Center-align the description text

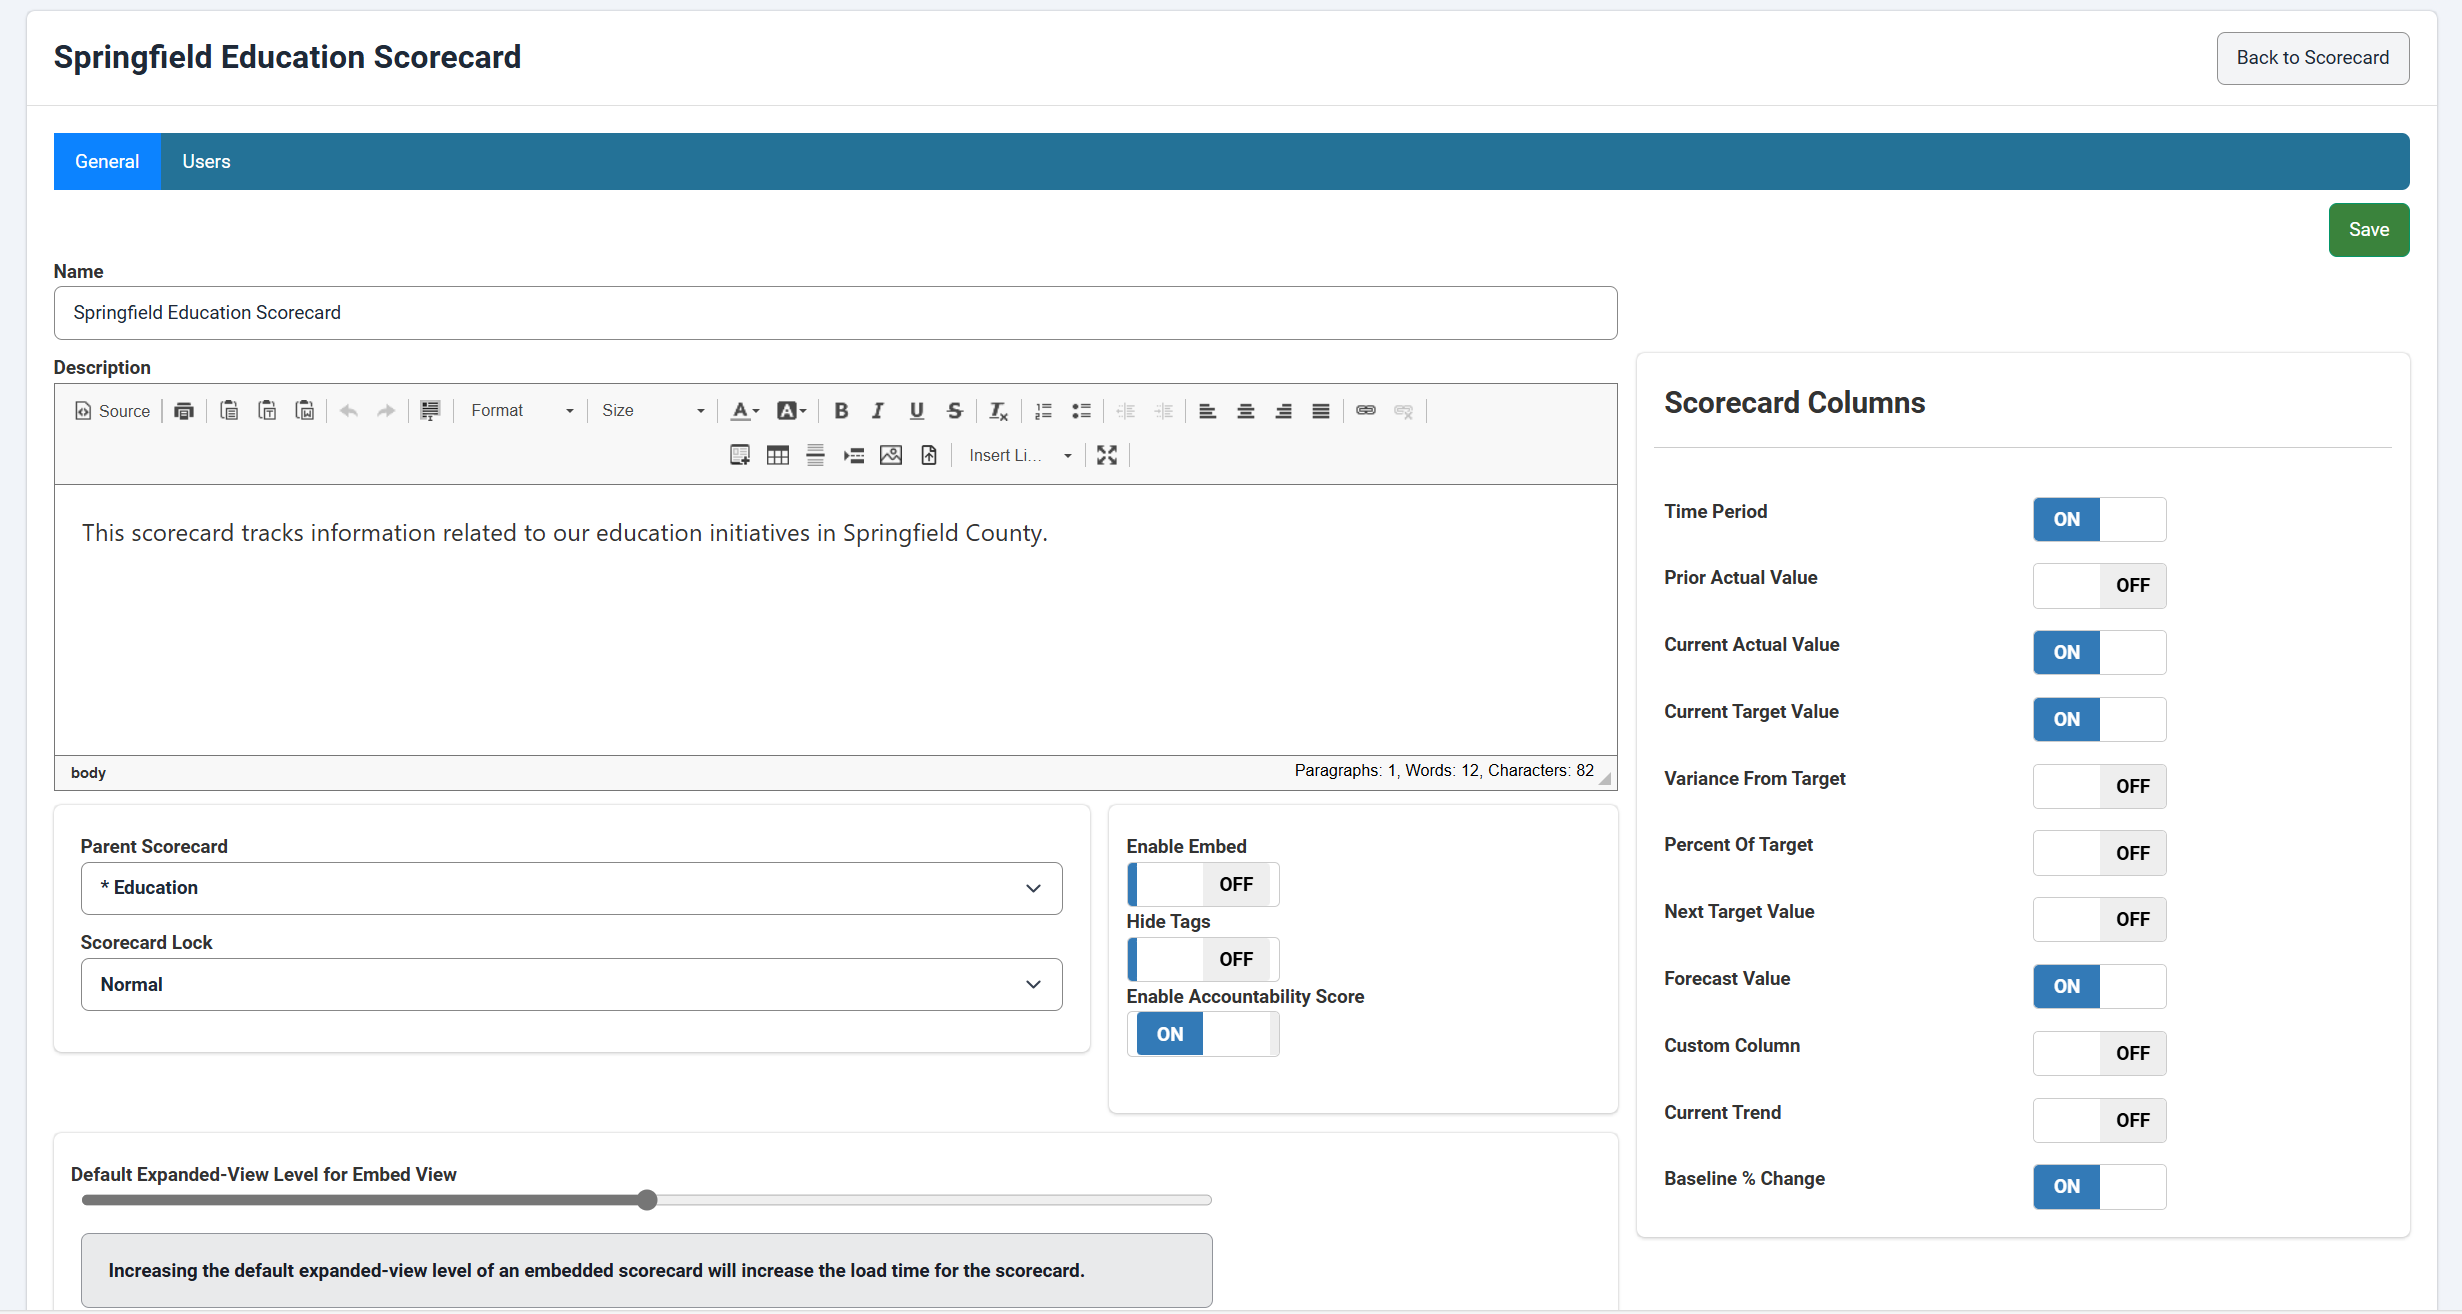pos(1245,411)
